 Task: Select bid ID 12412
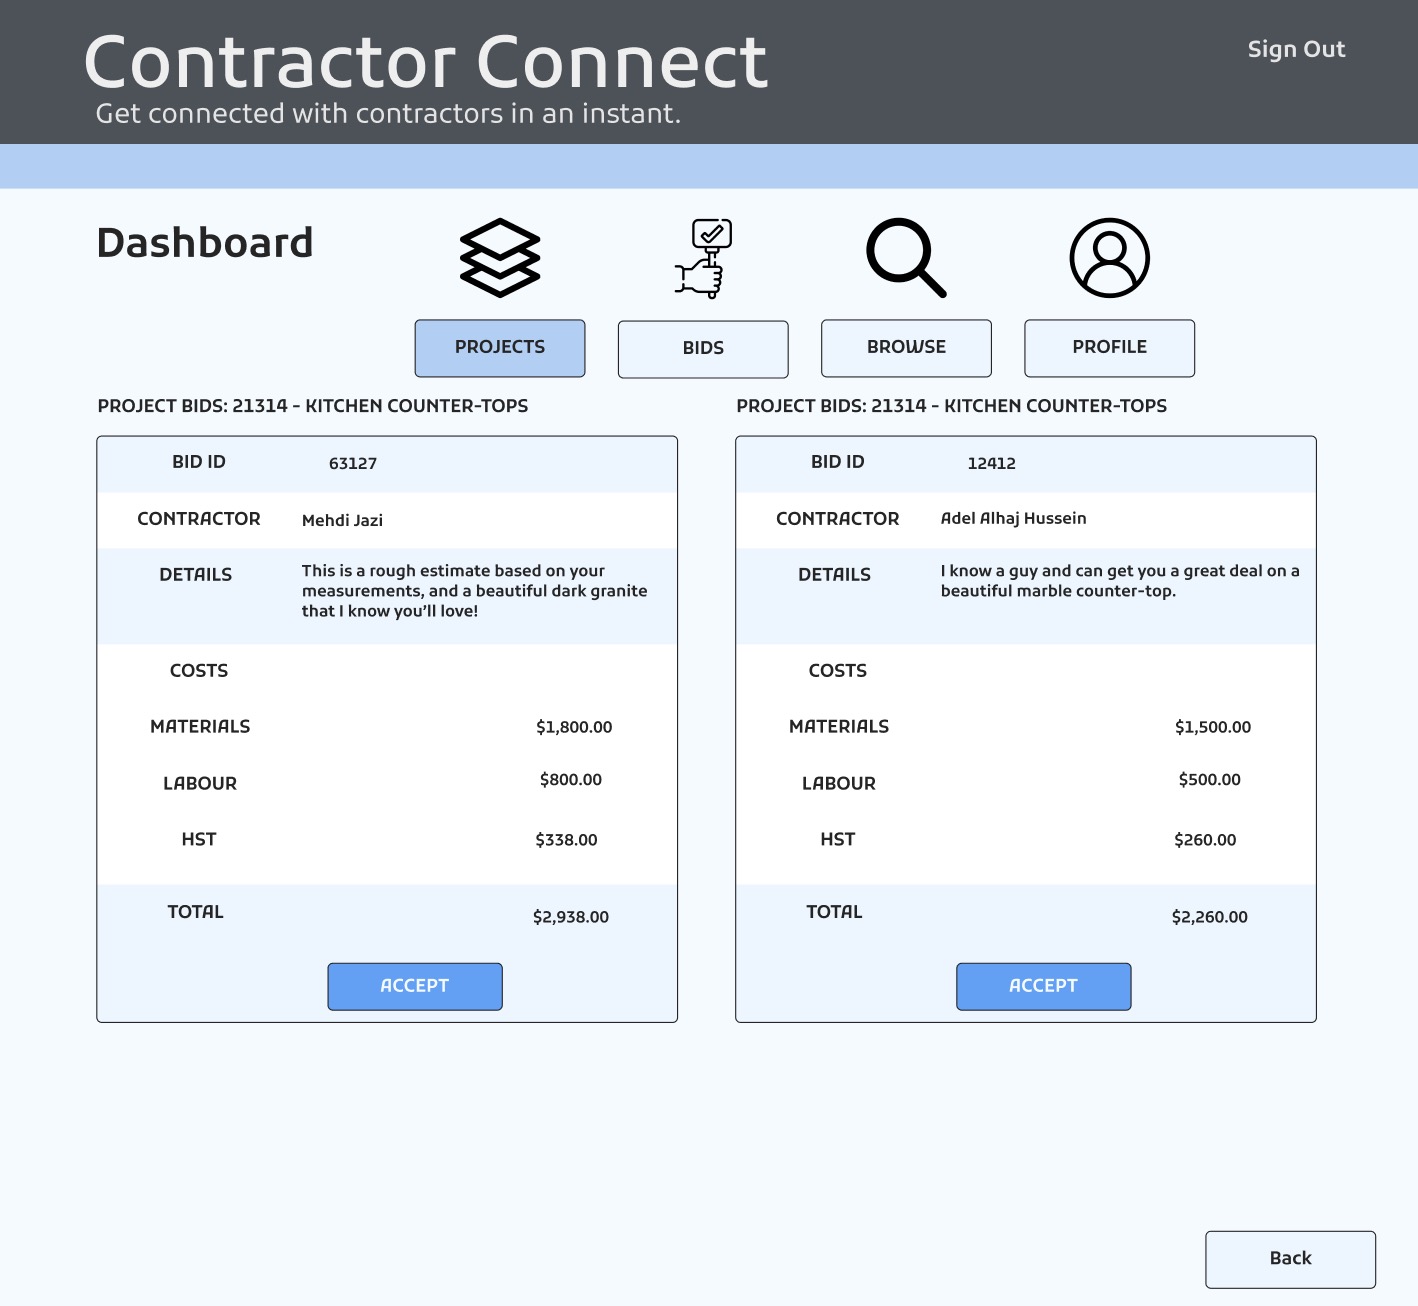coord(991,464)
